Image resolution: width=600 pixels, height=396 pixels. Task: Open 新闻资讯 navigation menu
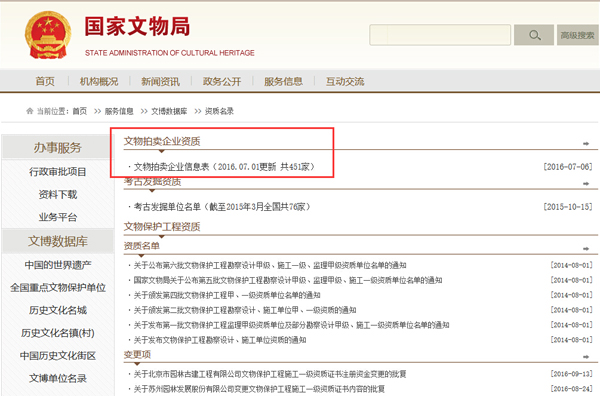(x=160, y=81)
